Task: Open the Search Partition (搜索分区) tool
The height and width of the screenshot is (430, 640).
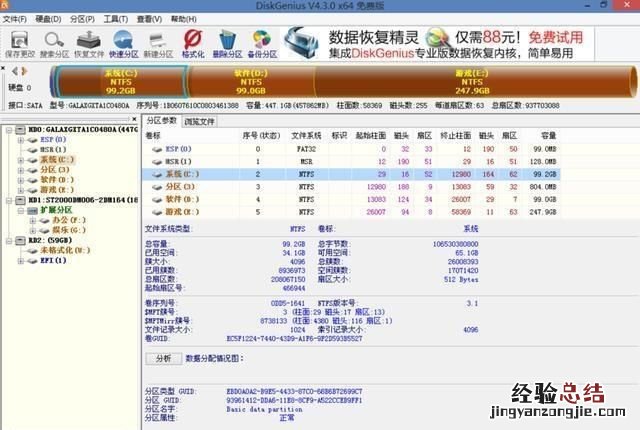Action: [54, 44]
